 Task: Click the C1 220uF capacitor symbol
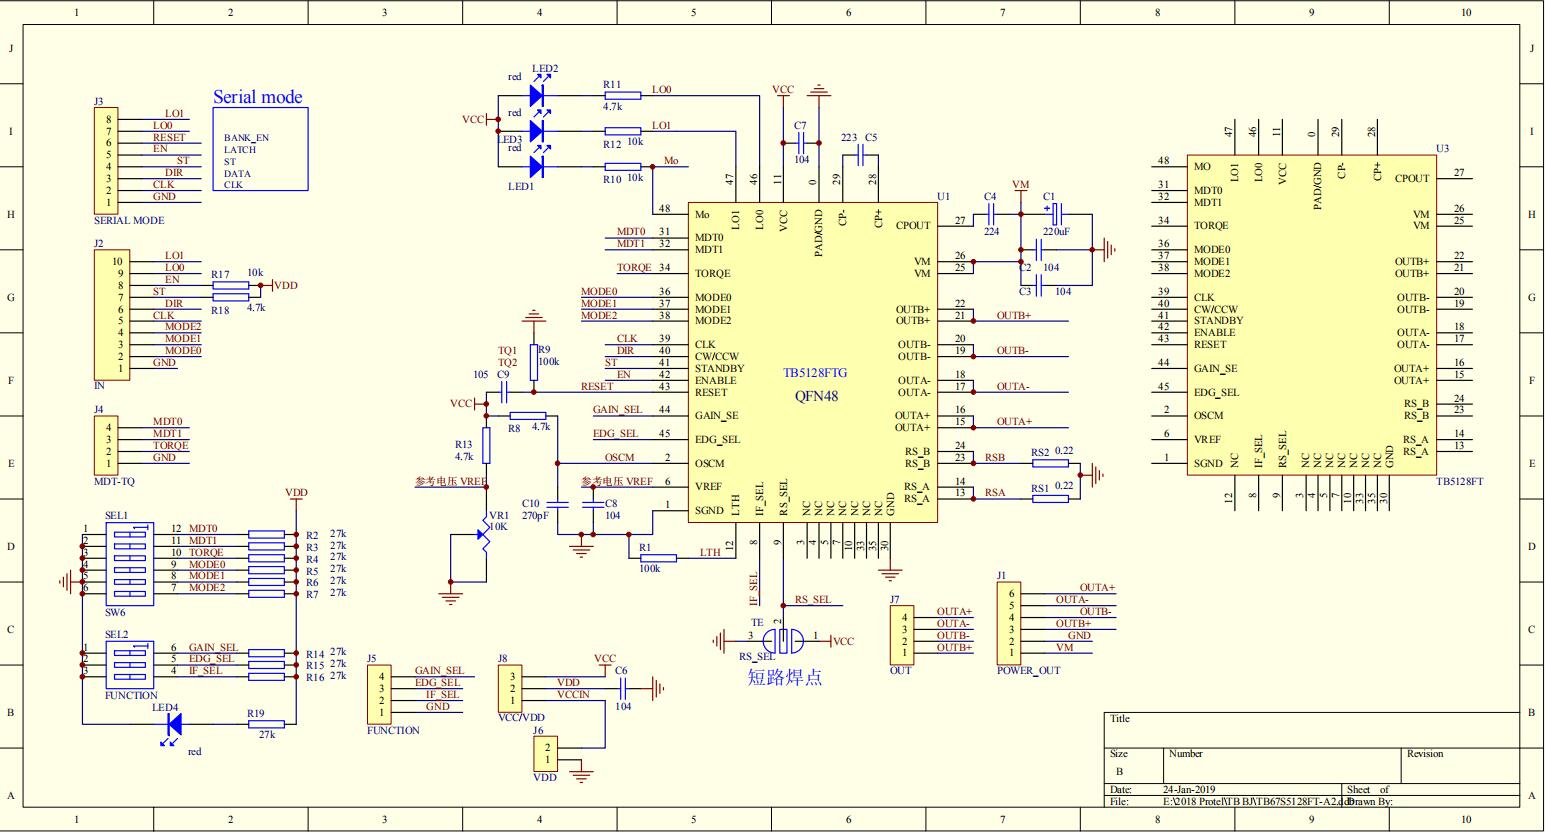[1056, 213]
